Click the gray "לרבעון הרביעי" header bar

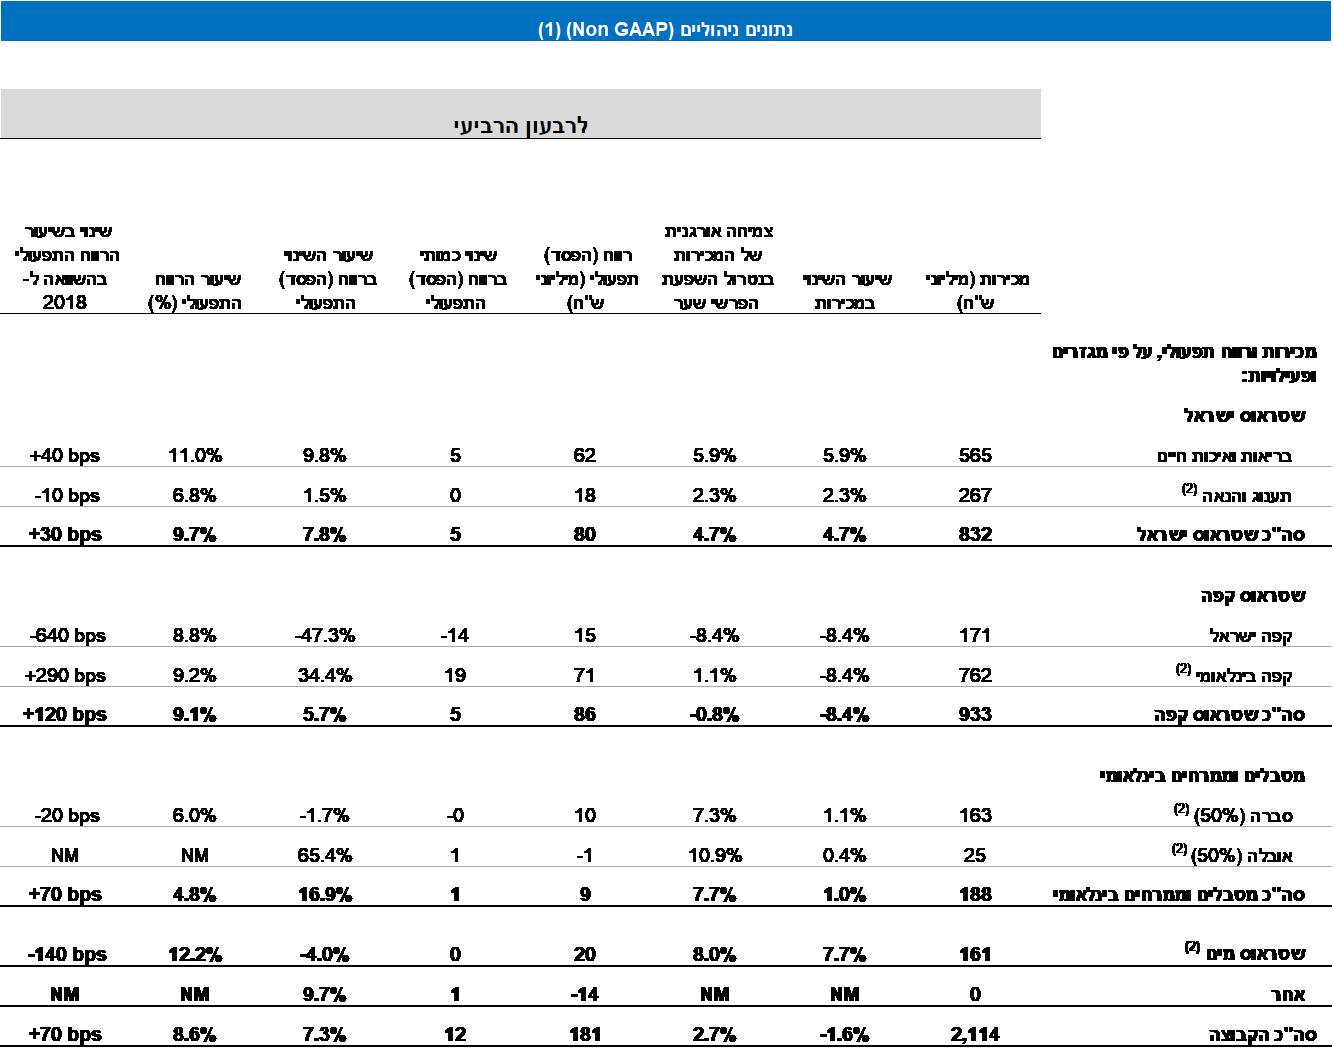coord(520,125)
